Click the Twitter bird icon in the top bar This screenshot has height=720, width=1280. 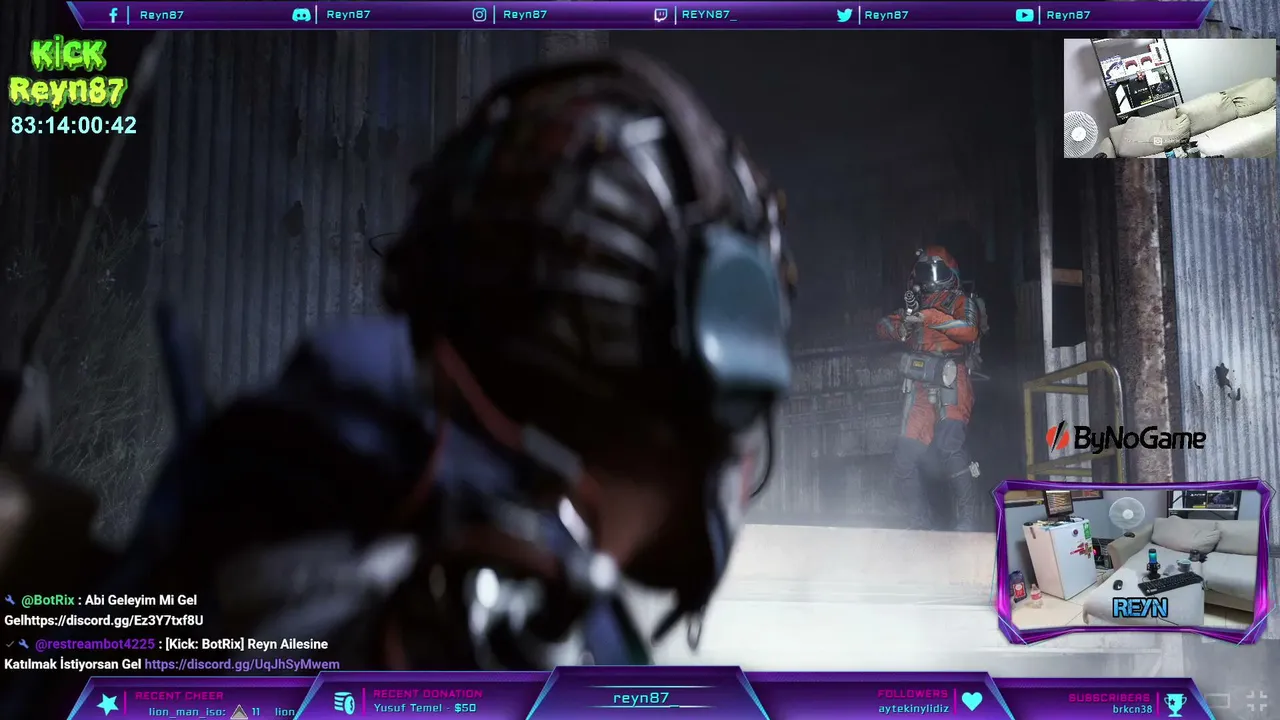point(845,15)
